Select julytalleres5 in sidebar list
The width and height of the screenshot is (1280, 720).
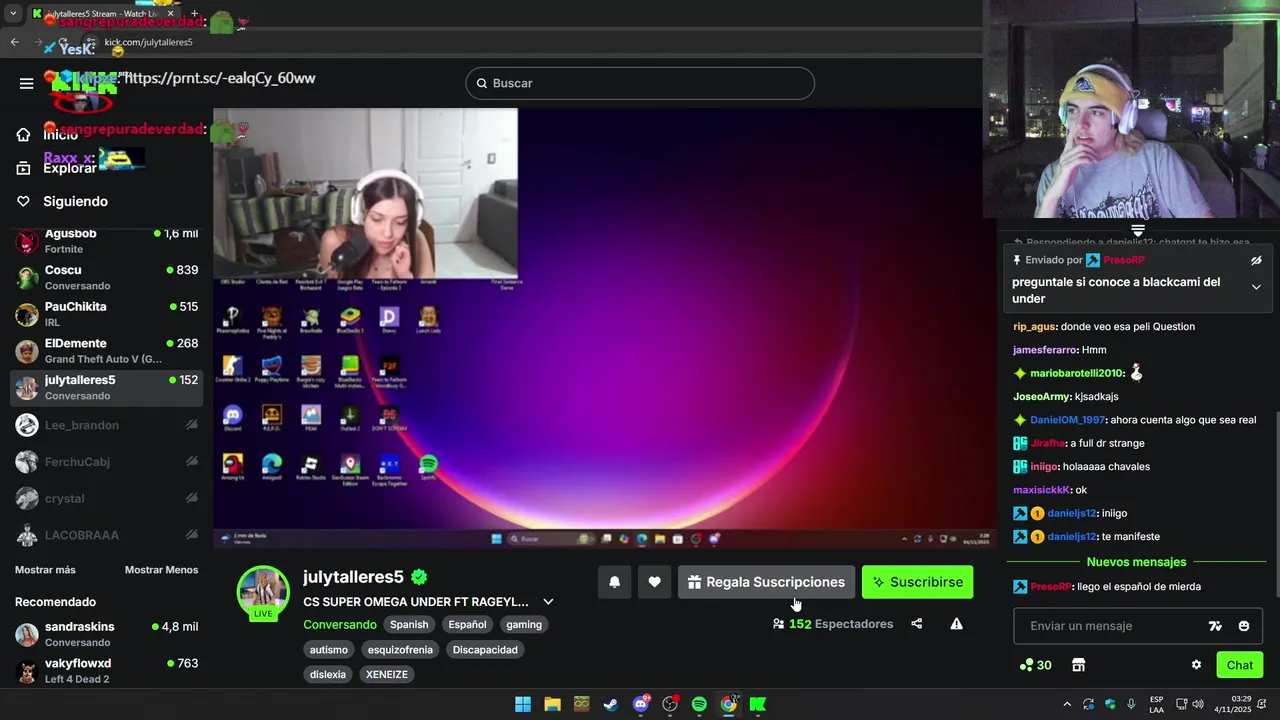[106, 388]
